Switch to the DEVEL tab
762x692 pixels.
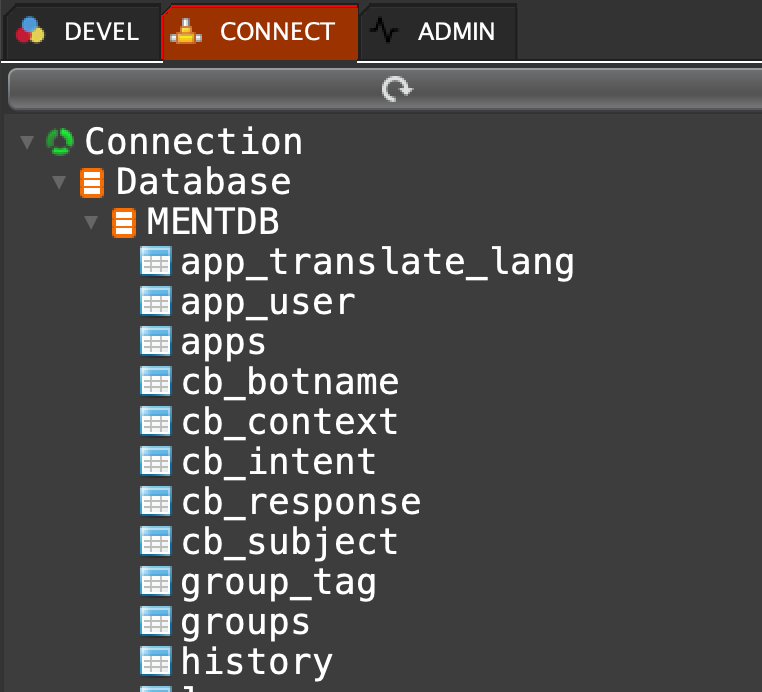click(79, 32)
